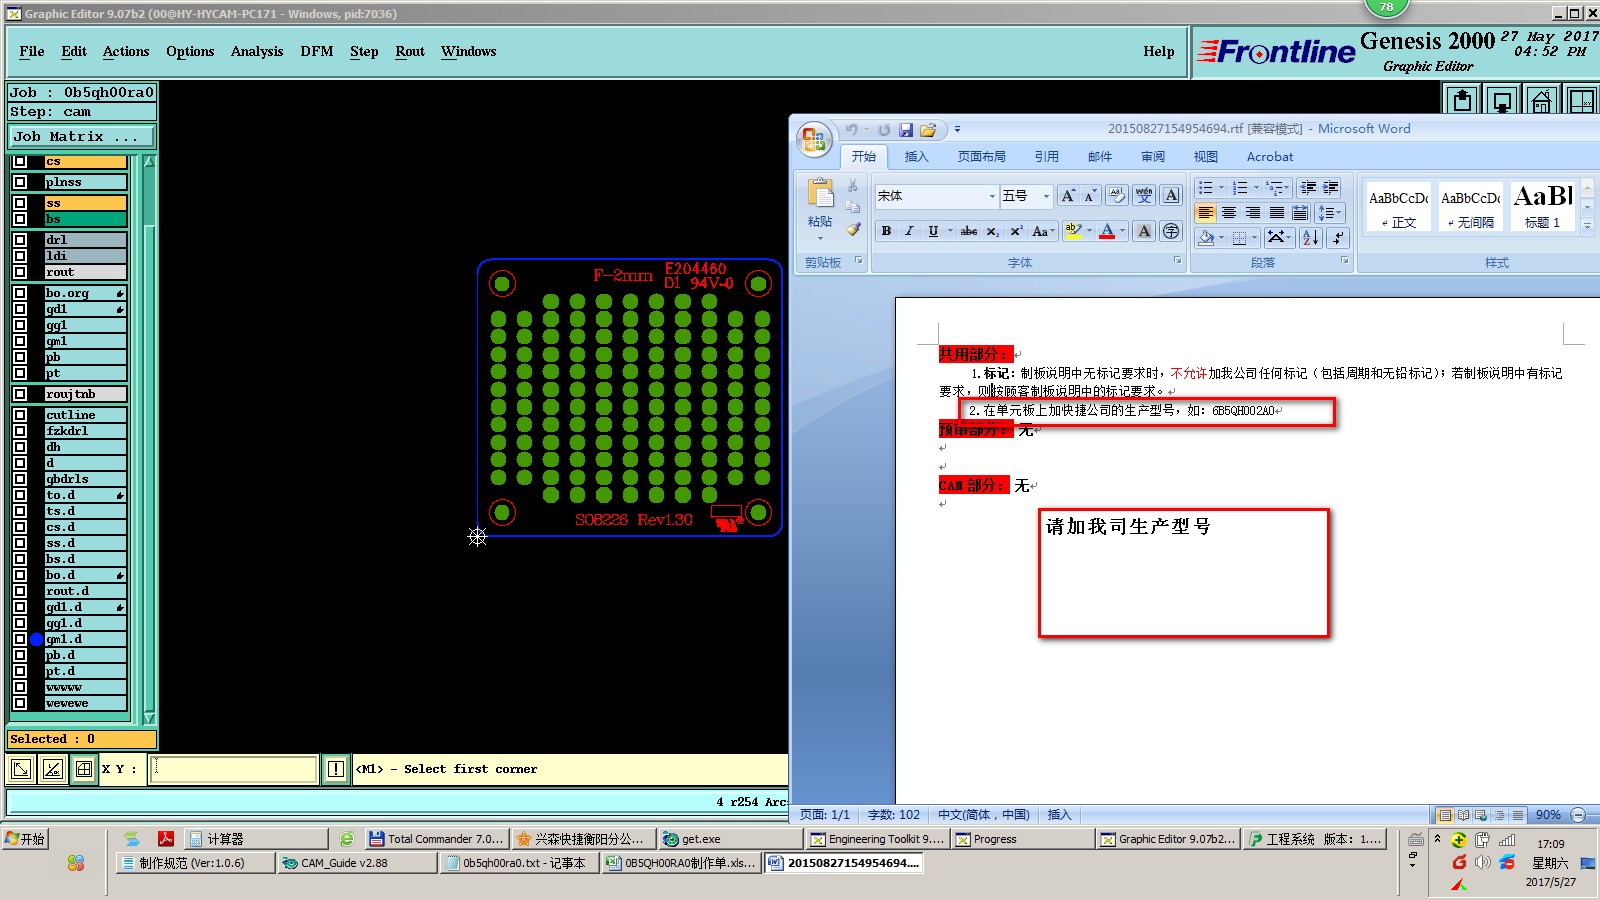The height and width of the screenshot is (900, 1600).
Task: Apply italic formatting in Word
Action: (909, 231)
